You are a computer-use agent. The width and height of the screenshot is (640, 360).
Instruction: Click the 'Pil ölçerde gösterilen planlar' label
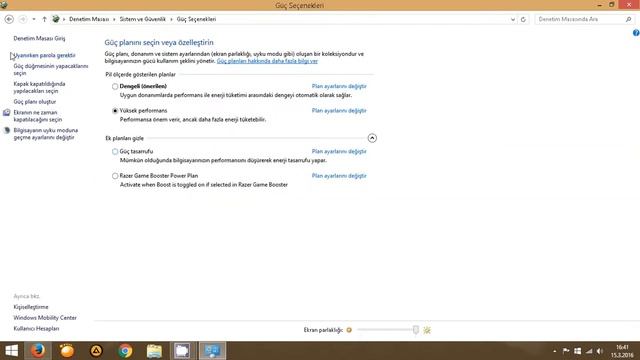pyautogui.click(x=140, y=74)
